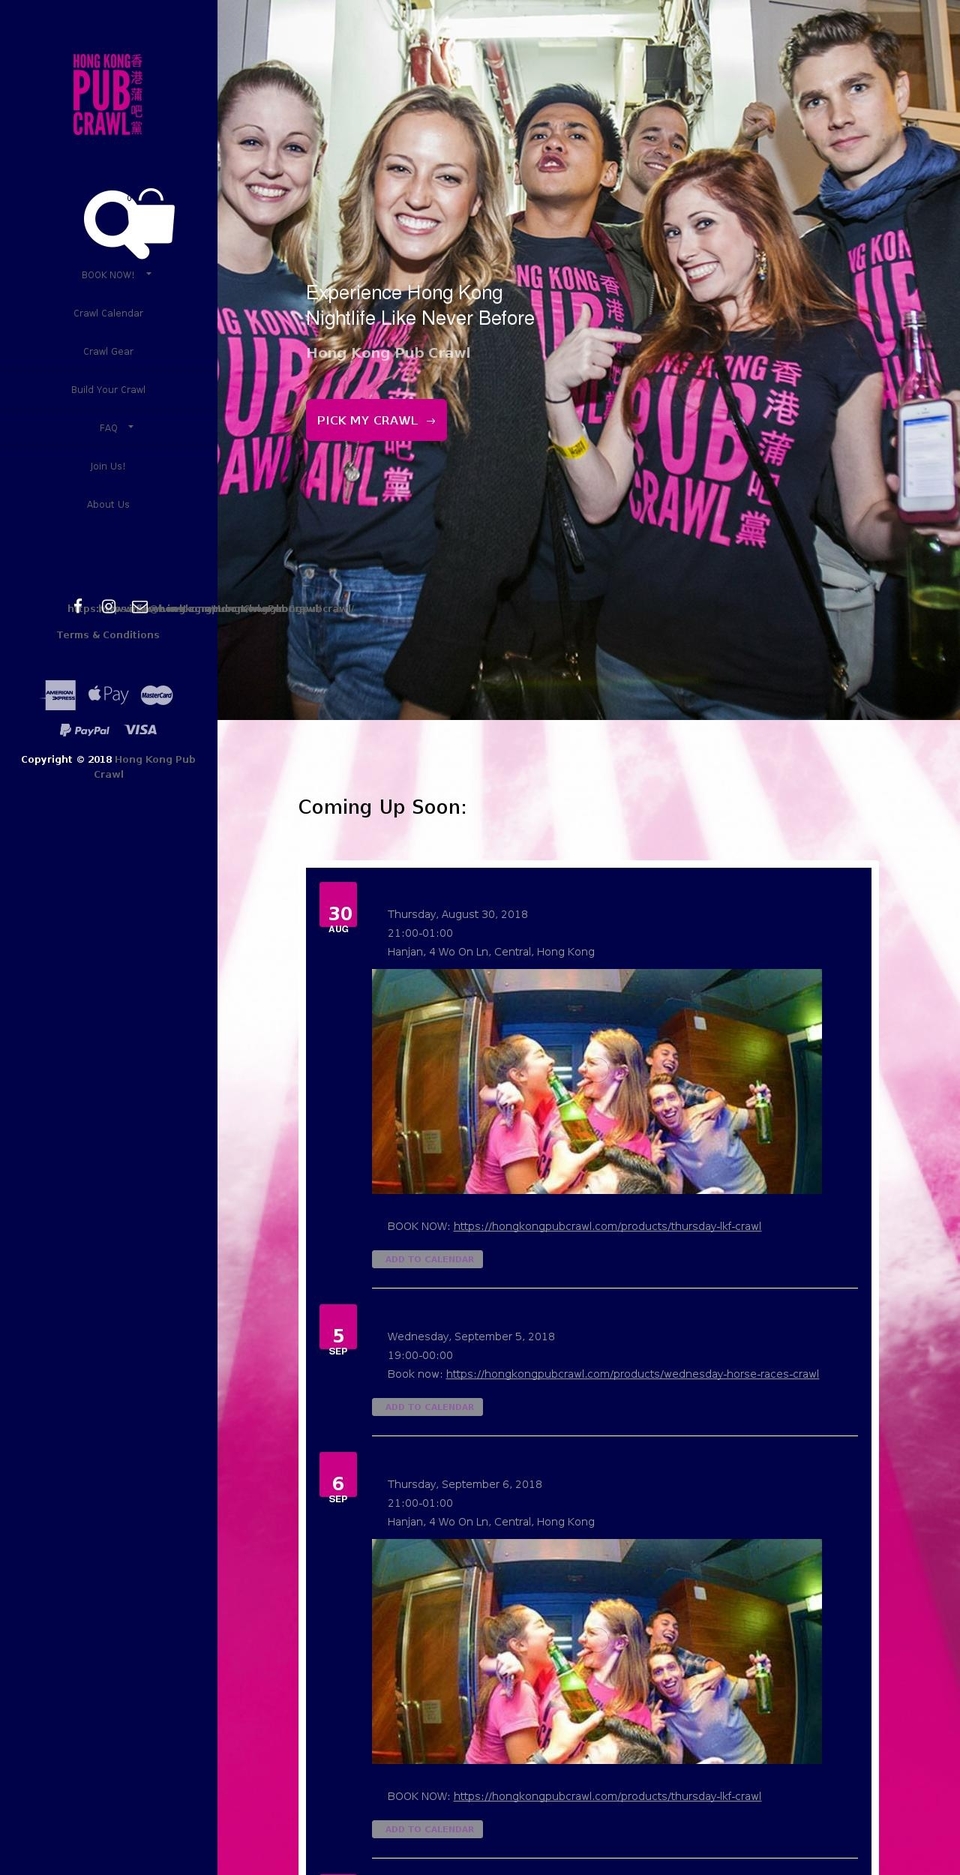Image resolution: width=960 pixels, height=1875 pixels.
Task: Open the Join Us! page
Action: (x=108, y=466)
